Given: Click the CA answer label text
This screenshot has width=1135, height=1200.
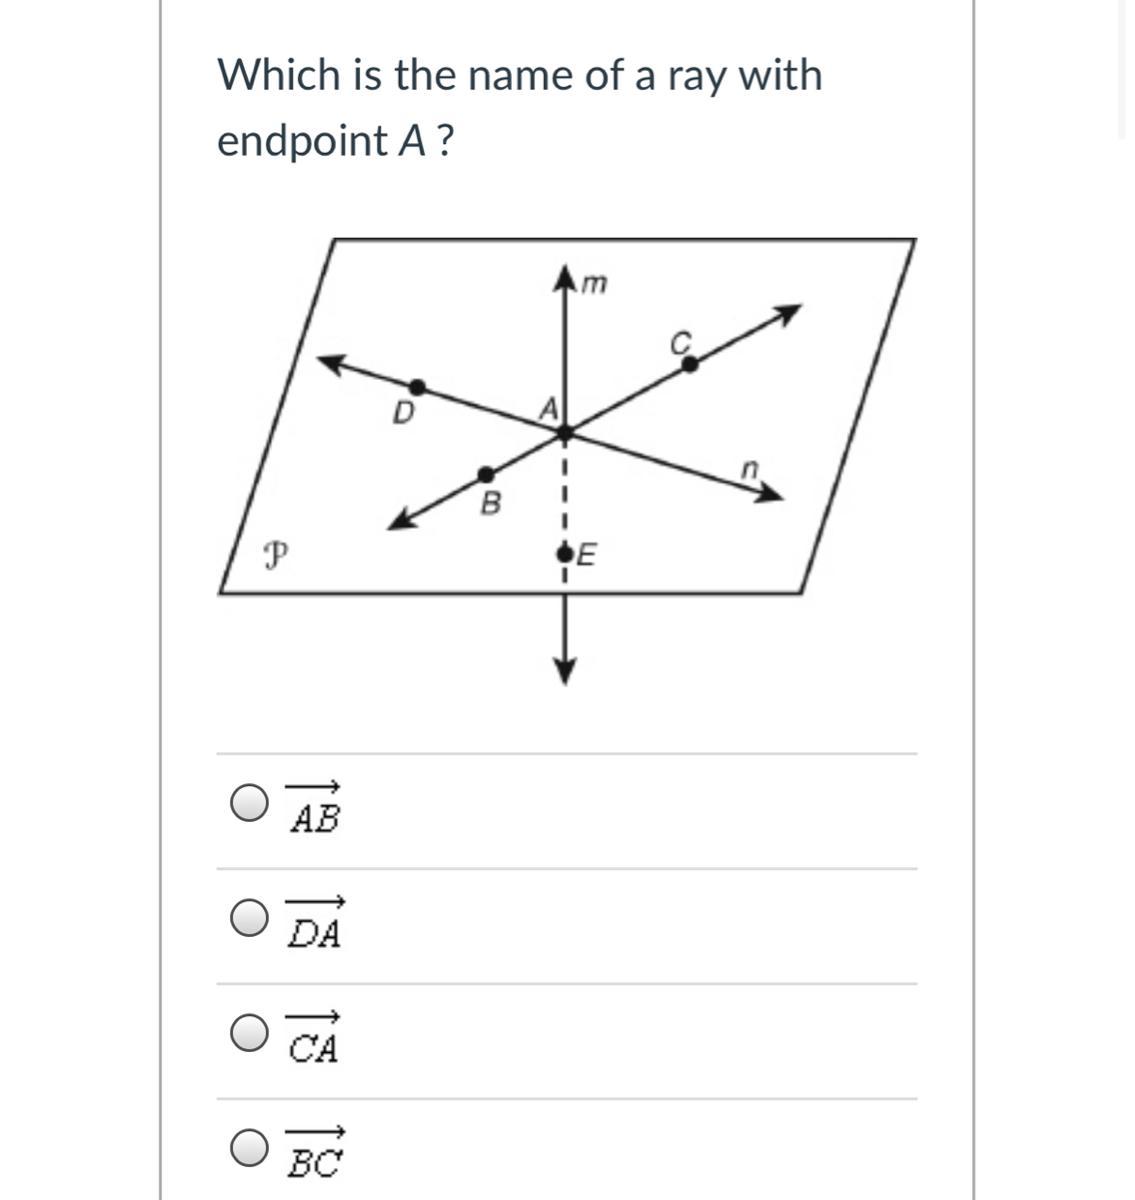Looking at the screenshot, I should [x=314, y=1039].
